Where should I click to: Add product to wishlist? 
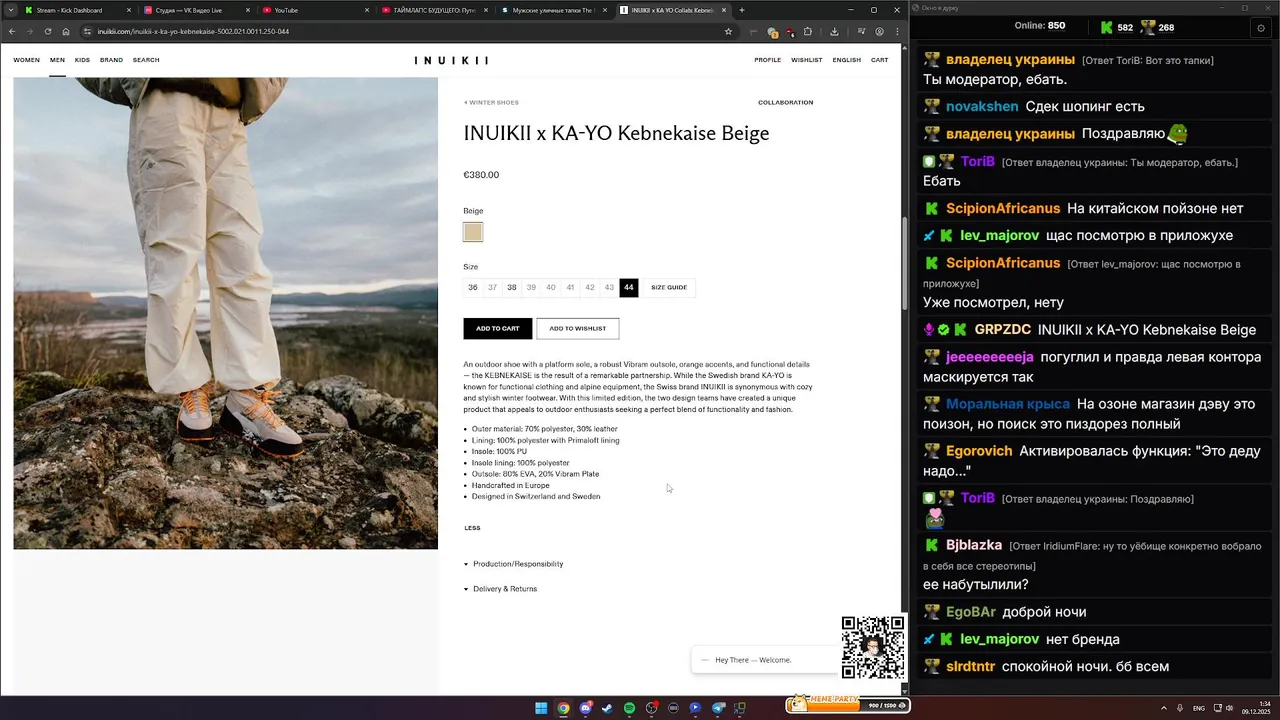coord(578,328)
